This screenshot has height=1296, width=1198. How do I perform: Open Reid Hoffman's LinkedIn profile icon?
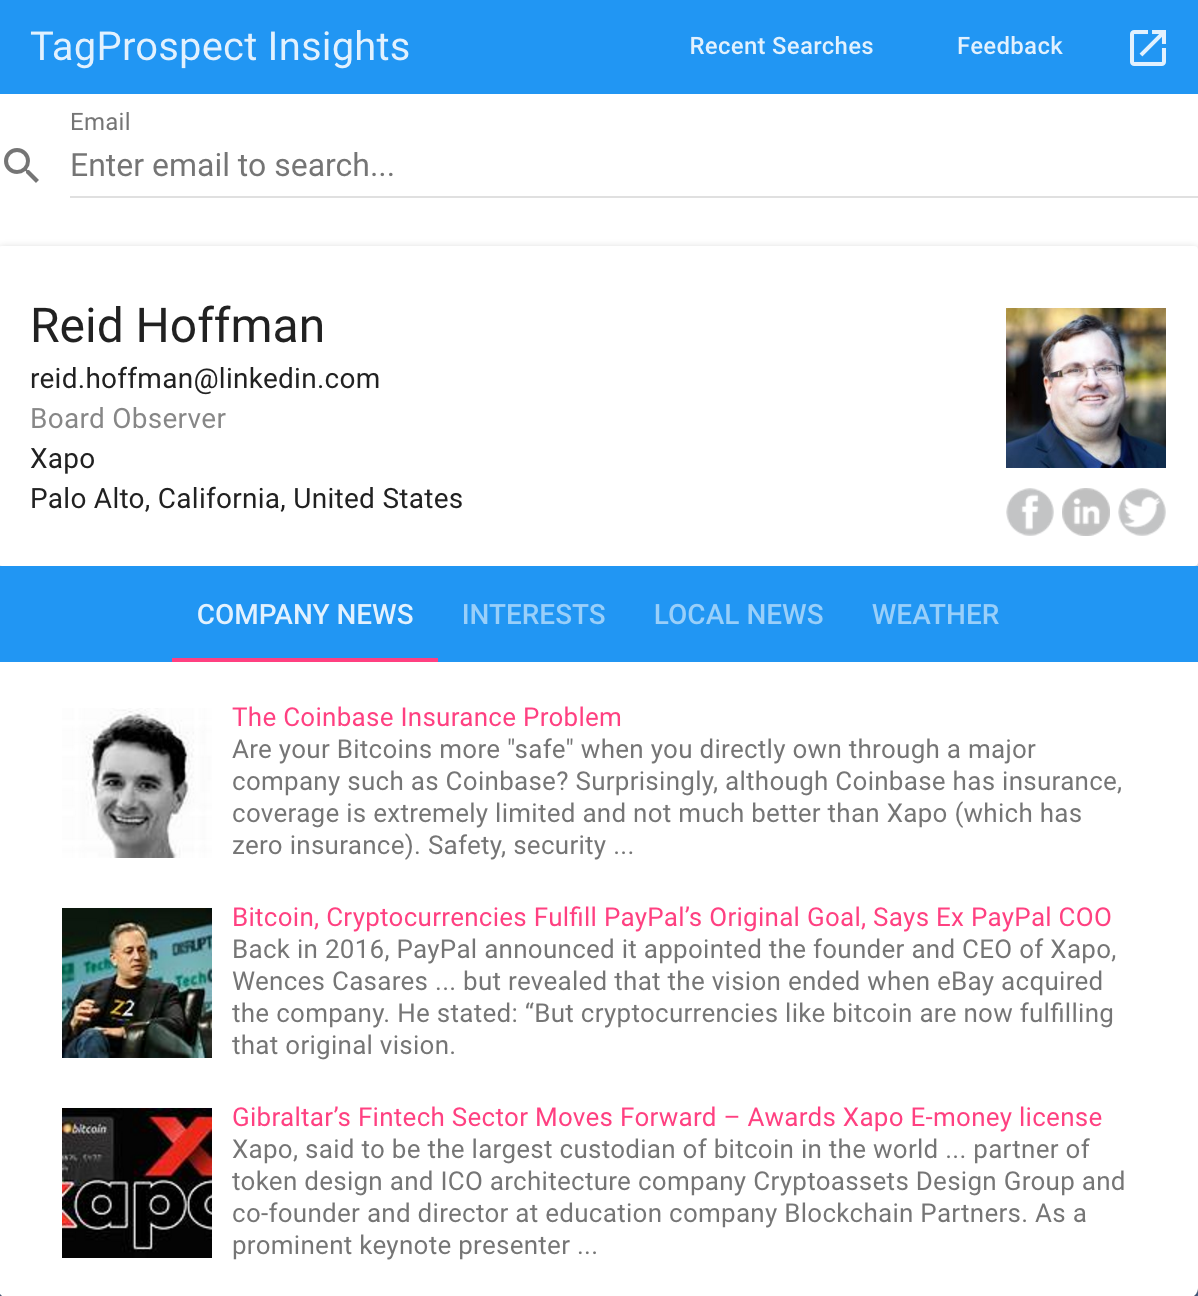pyautogui.click(x=1086, y=512)
